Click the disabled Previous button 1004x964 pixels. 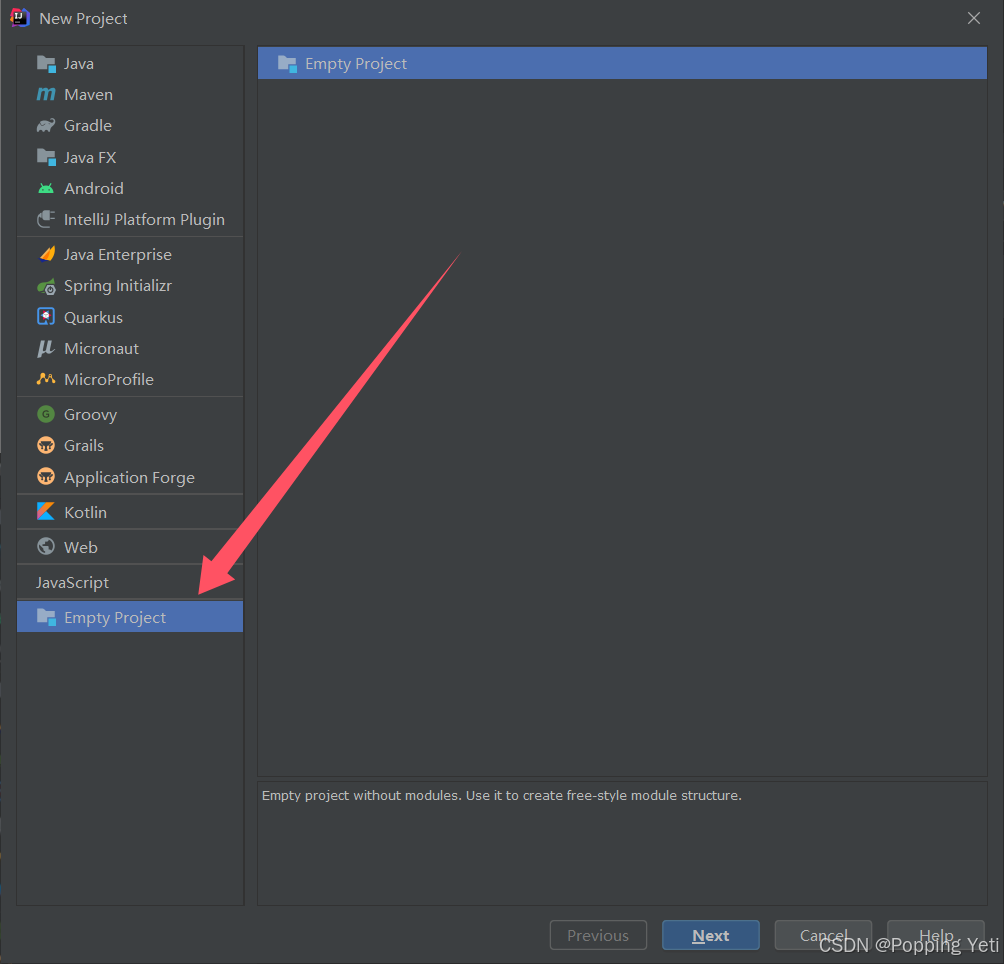(598, 935)
